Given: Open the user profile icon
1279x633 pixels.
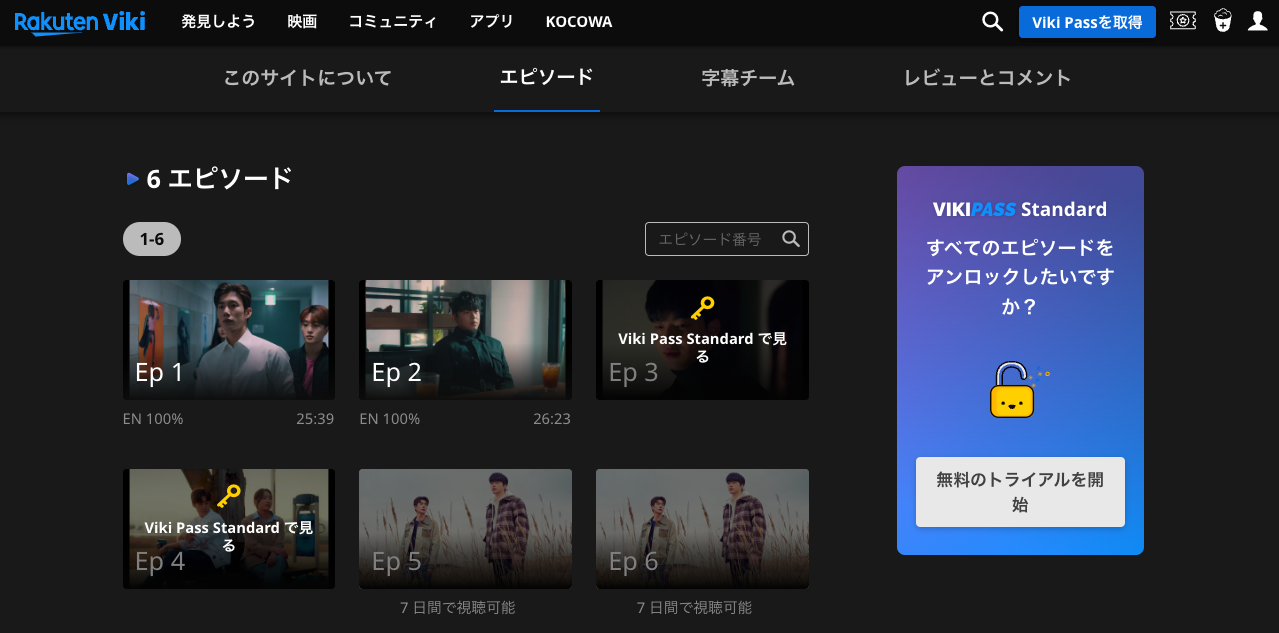Looking at the screenshot, I should click(1258, 21).
